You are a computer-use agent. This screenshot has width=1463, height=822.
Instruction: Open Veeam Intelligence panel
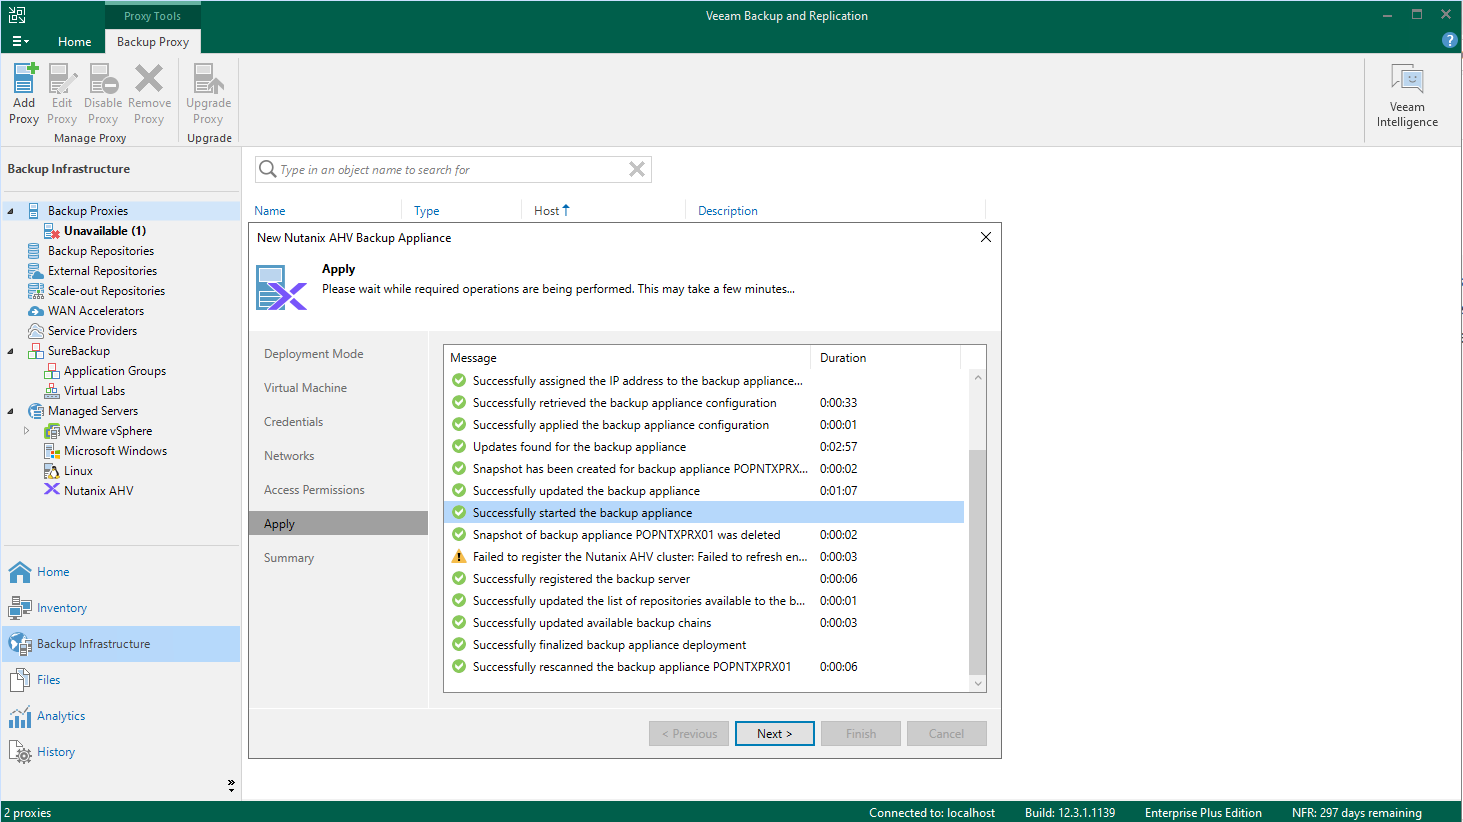[x=1407, y=96]
